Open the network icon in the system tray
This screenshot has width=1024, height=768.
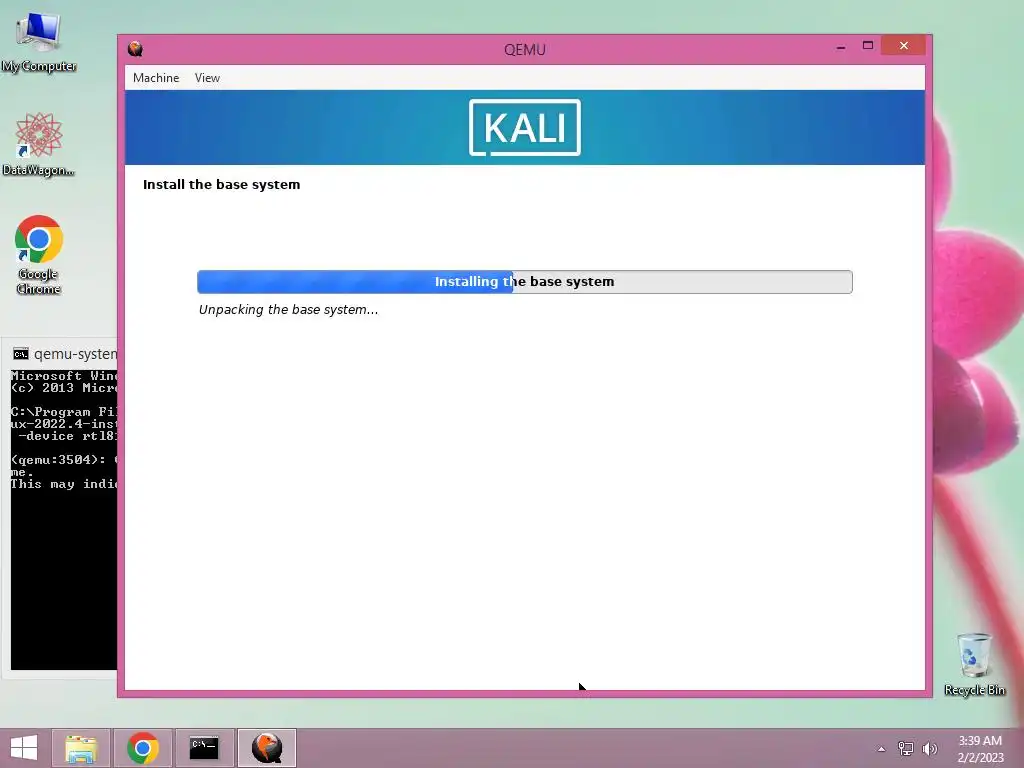pyautogui.click(x=906, y=748)
